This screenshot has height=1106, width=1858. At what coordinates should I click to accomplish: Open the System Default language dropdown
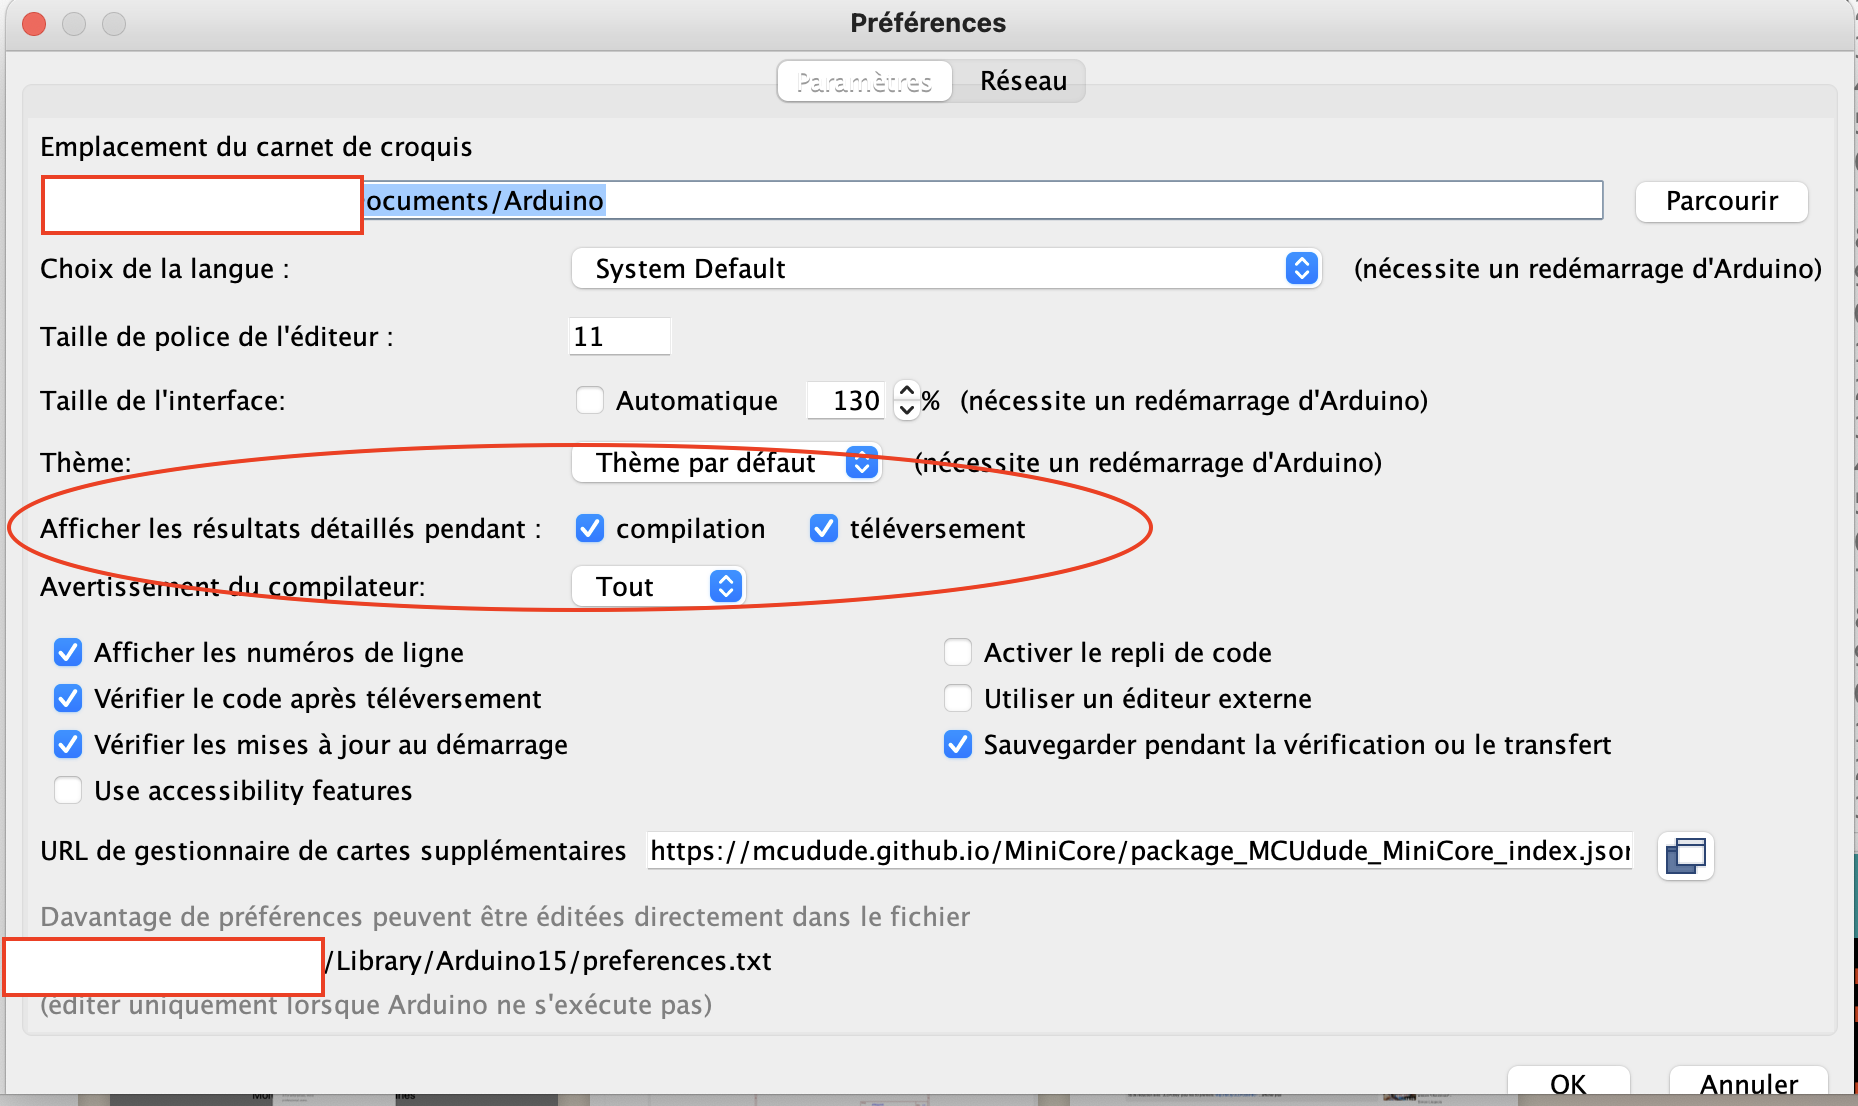pos(946,268)
